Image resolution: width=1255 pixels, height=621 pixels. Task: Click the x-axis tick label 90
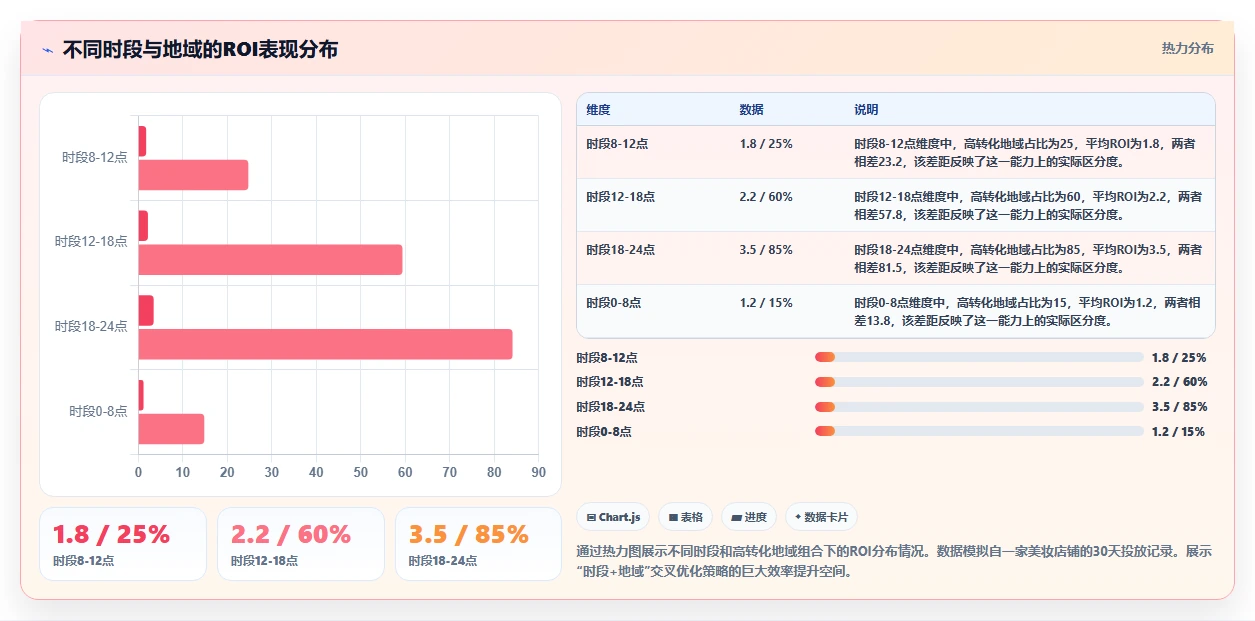(539, 472)
